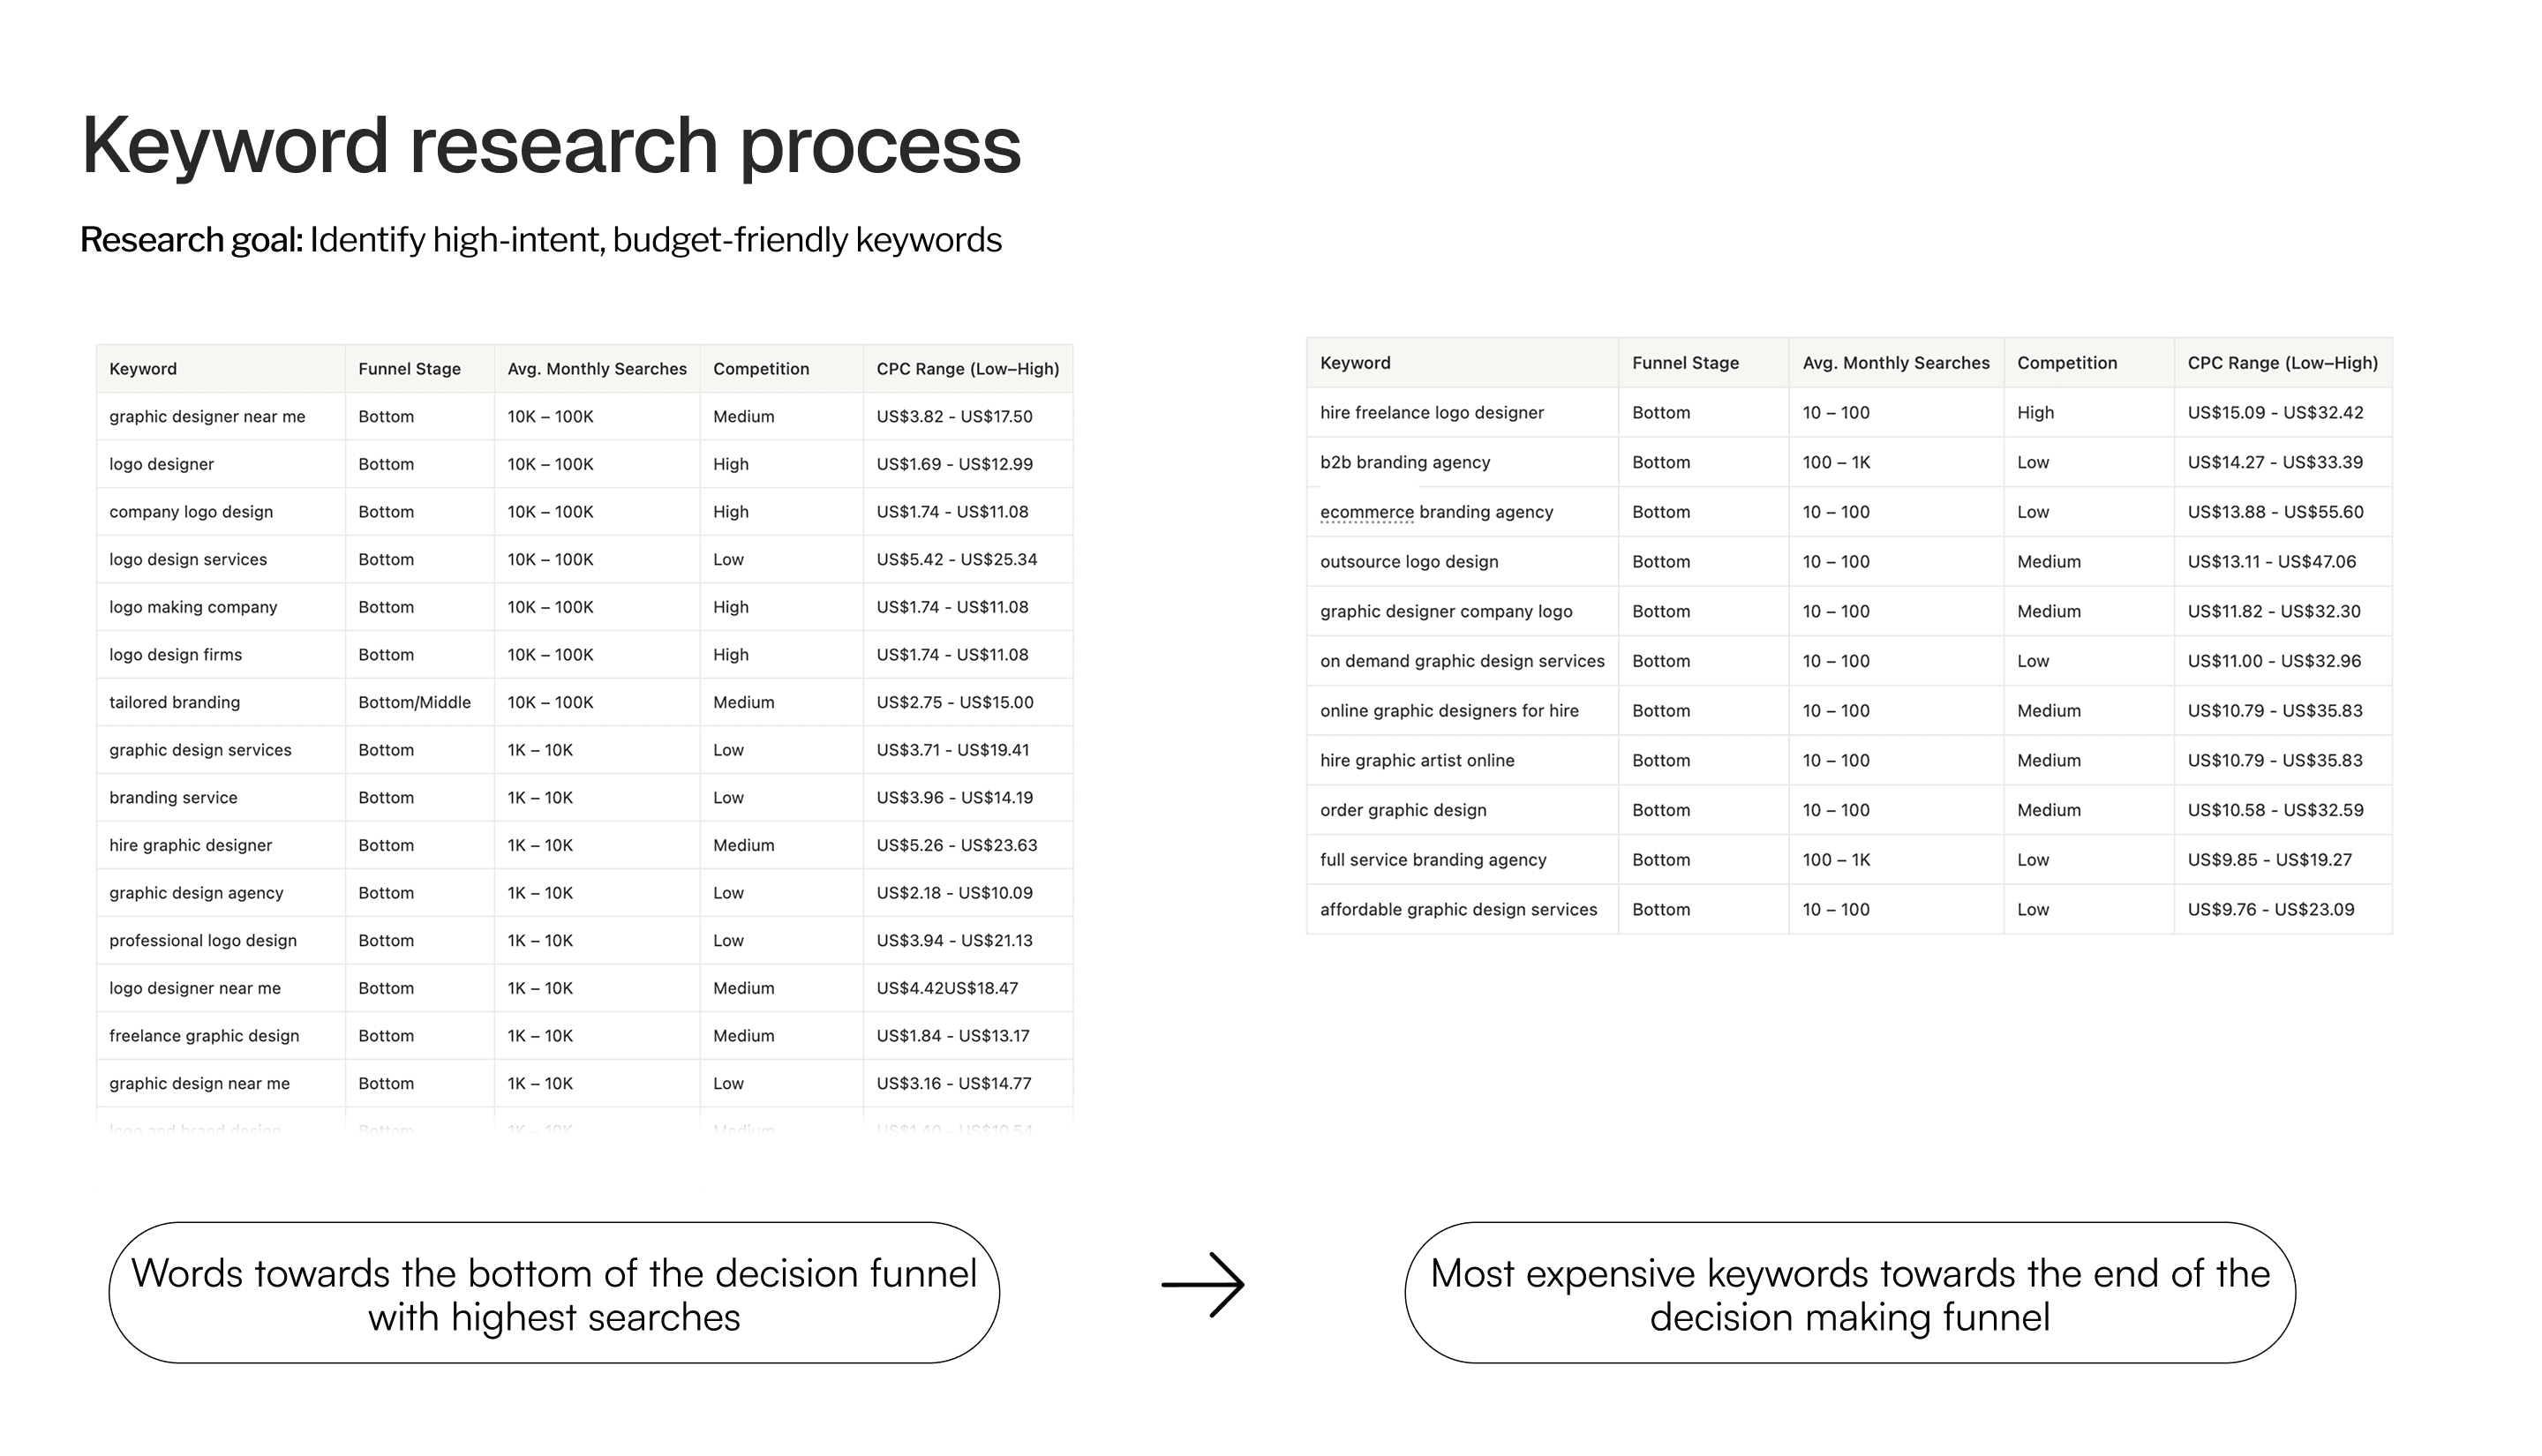Click left table's Avg. Monthly Searches header
The width and height of the screenshot is (2542, 1456).
tap(596, 369)
